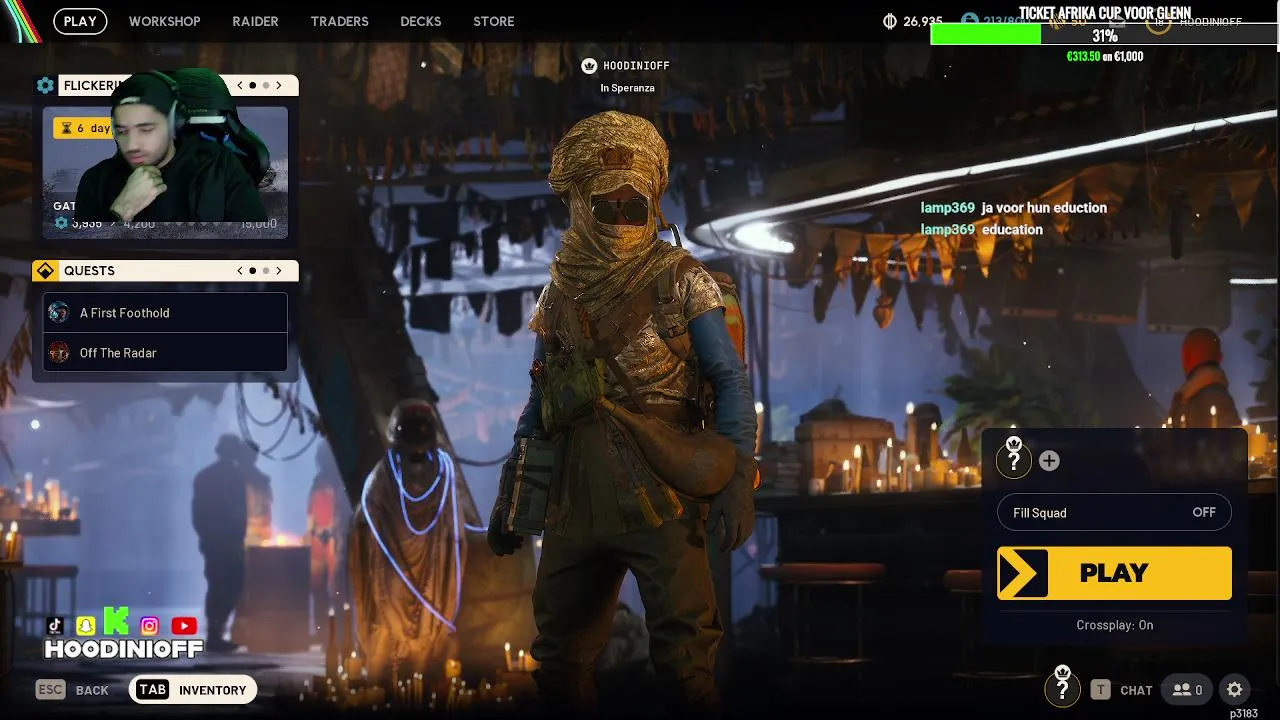Click the Snapchat icon in stream overlay
Viewport: 1280px width, 720px height.
coord(86,626)
